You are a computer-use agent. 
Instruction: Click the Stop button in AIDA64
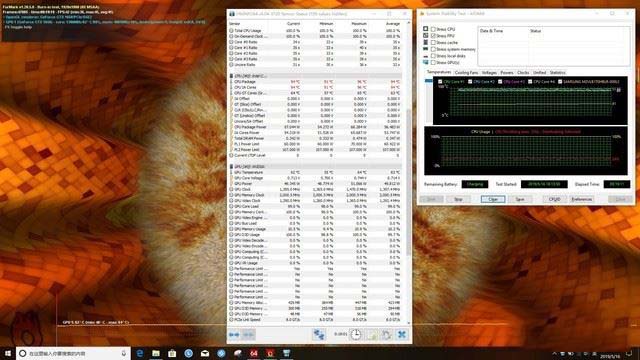click(x=458, y=199)
